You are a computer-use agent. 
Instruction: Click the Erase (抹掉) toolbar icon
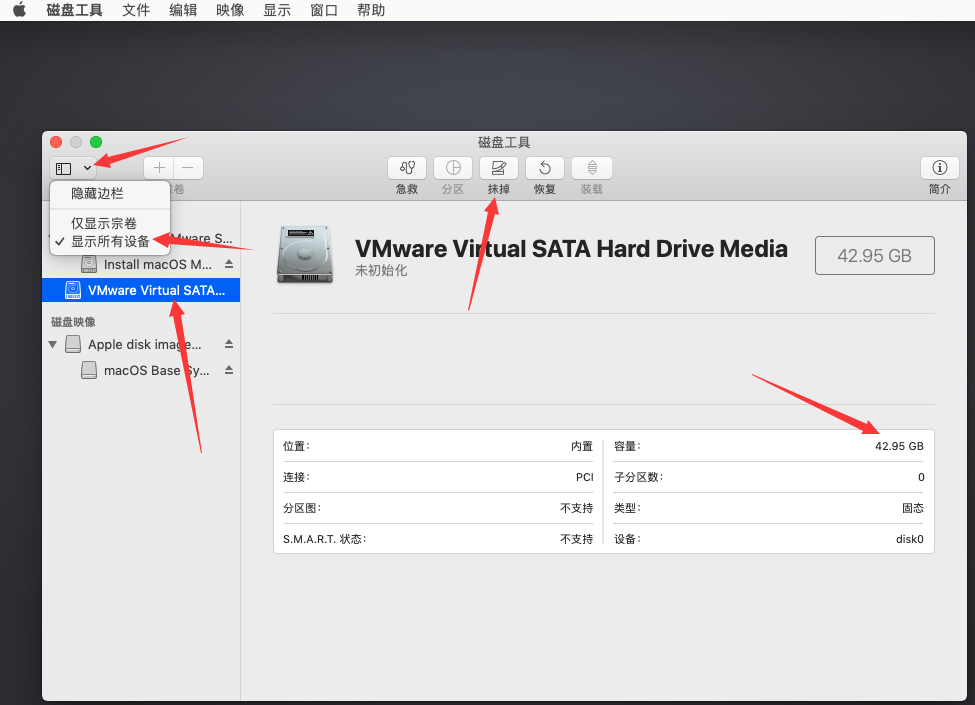click(x=499, y=168)
